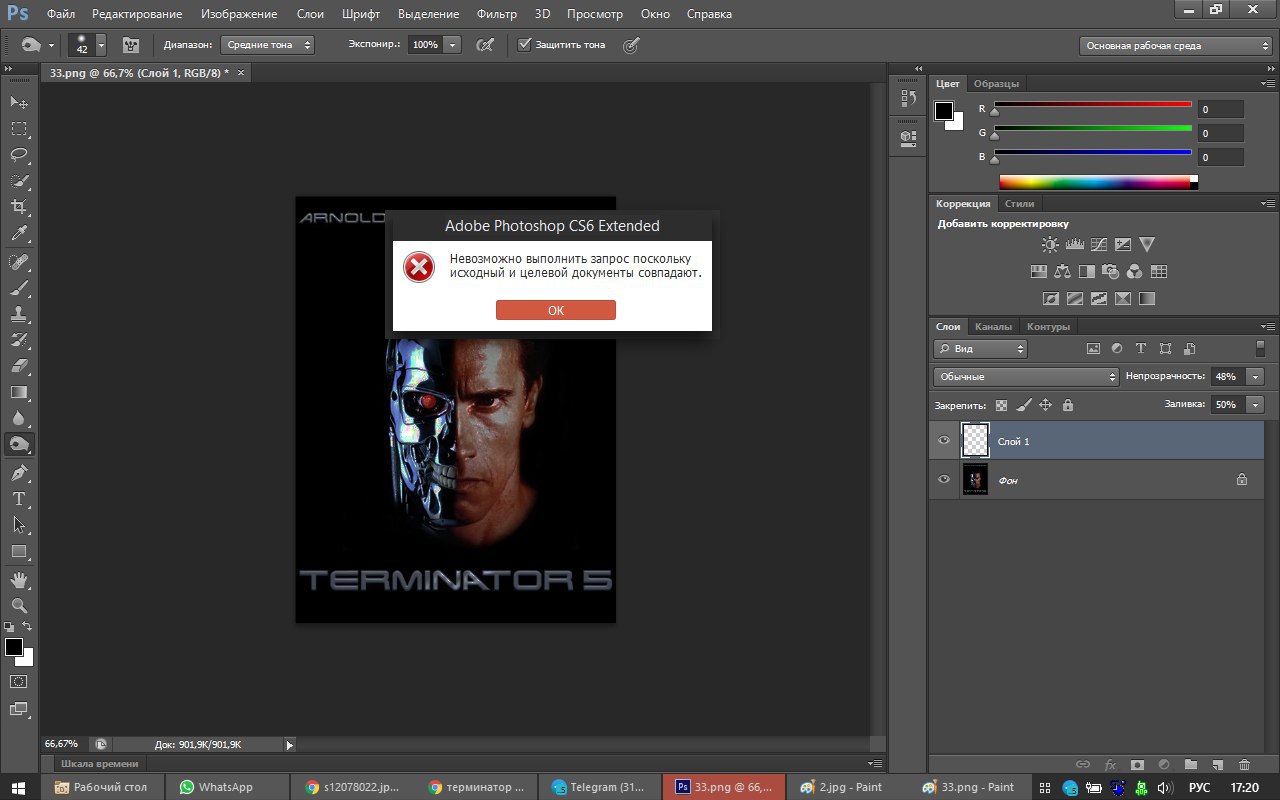The width and height of the screenshot is (1280, 800).
Task: Toggle layer filtering switch
Action: [1260, 349]
